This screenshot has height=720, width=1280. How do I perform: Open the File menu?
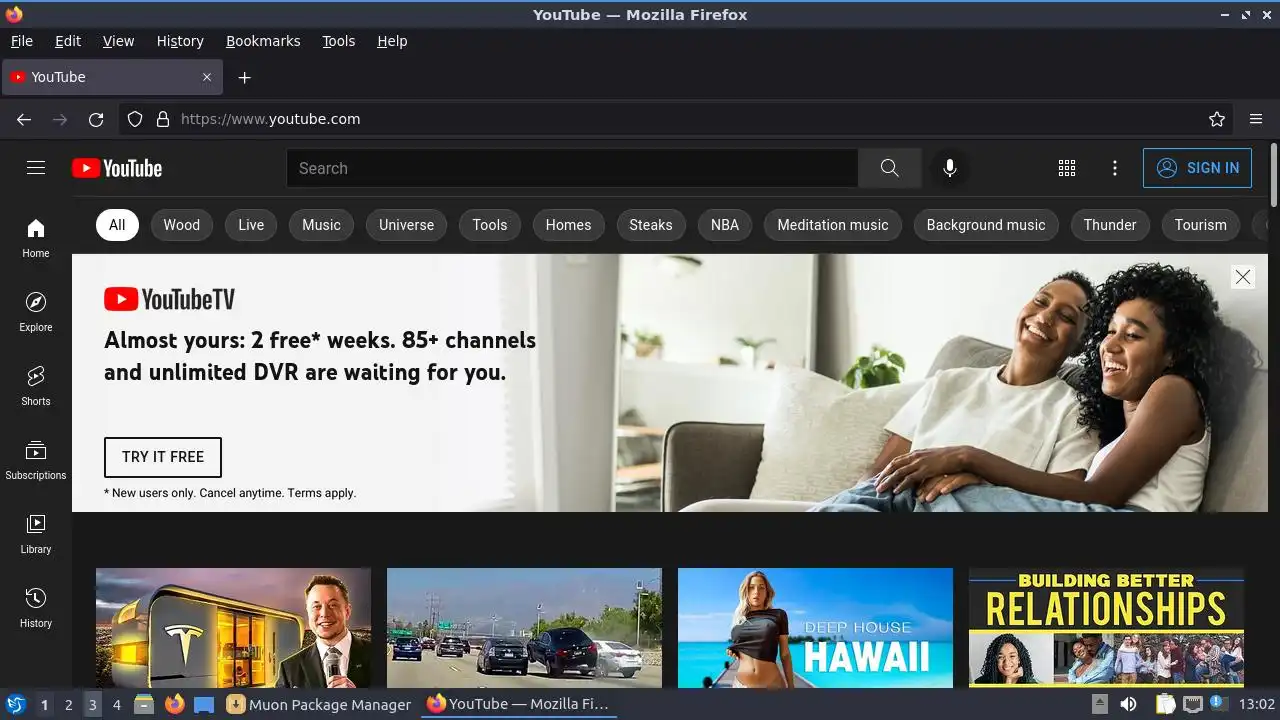[x=22, y=41]
